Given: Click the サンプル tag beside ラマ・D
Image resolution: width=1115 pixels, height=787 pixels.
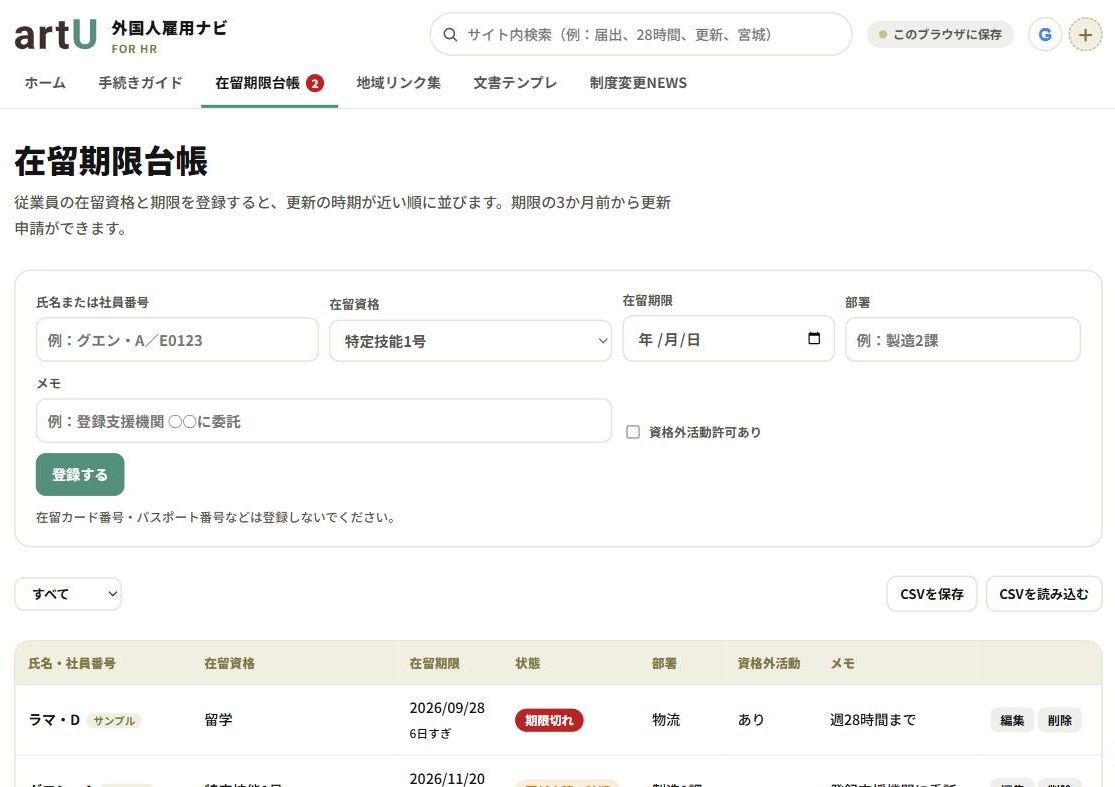Looking at the screenshot, I should coord(114,720).
